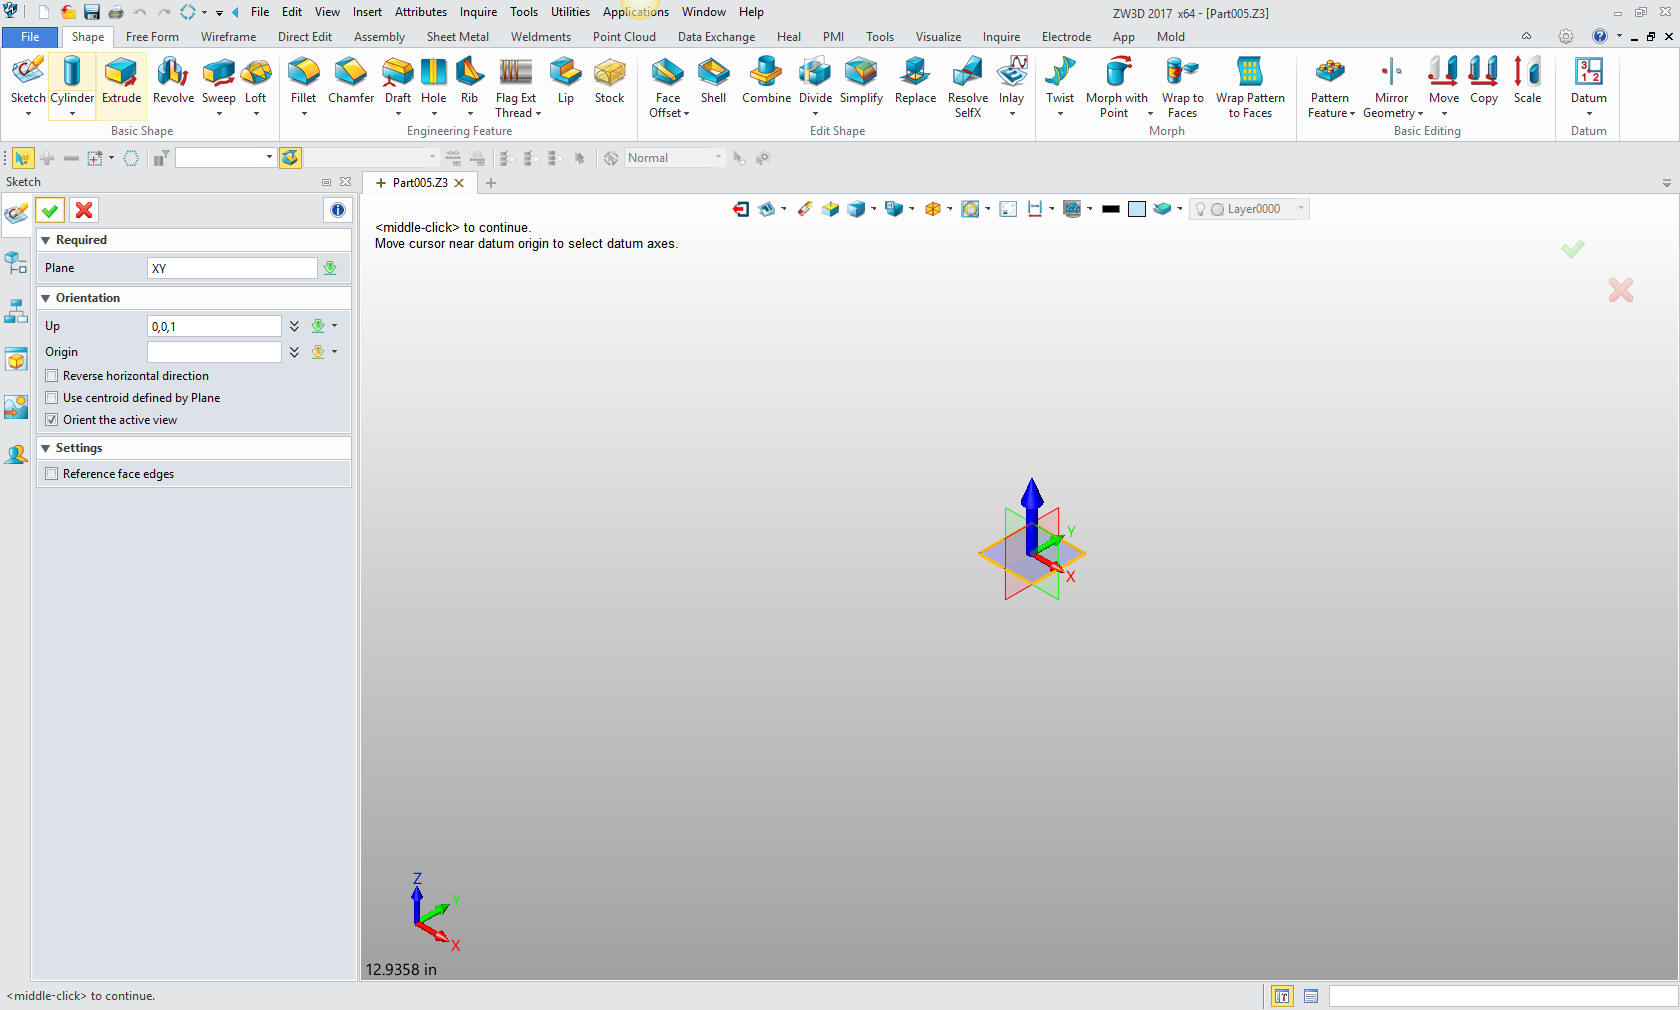Check Use centroid defined by Plane

(x=52, y=398)
